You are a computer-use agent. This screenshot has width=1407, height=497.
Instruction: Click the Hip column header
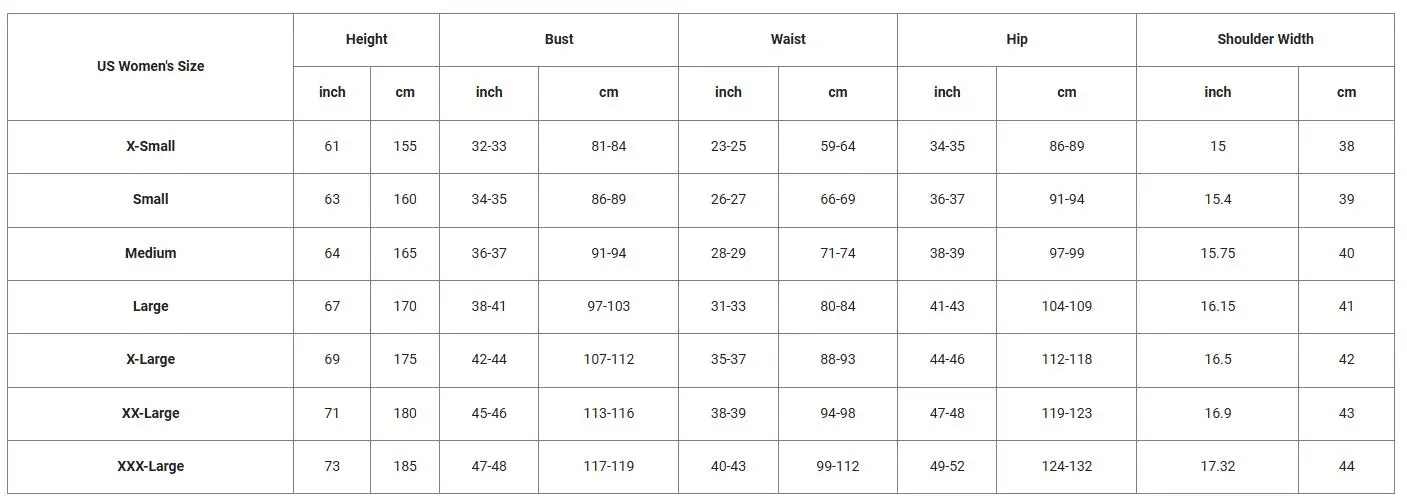[x=1017, y=39]
